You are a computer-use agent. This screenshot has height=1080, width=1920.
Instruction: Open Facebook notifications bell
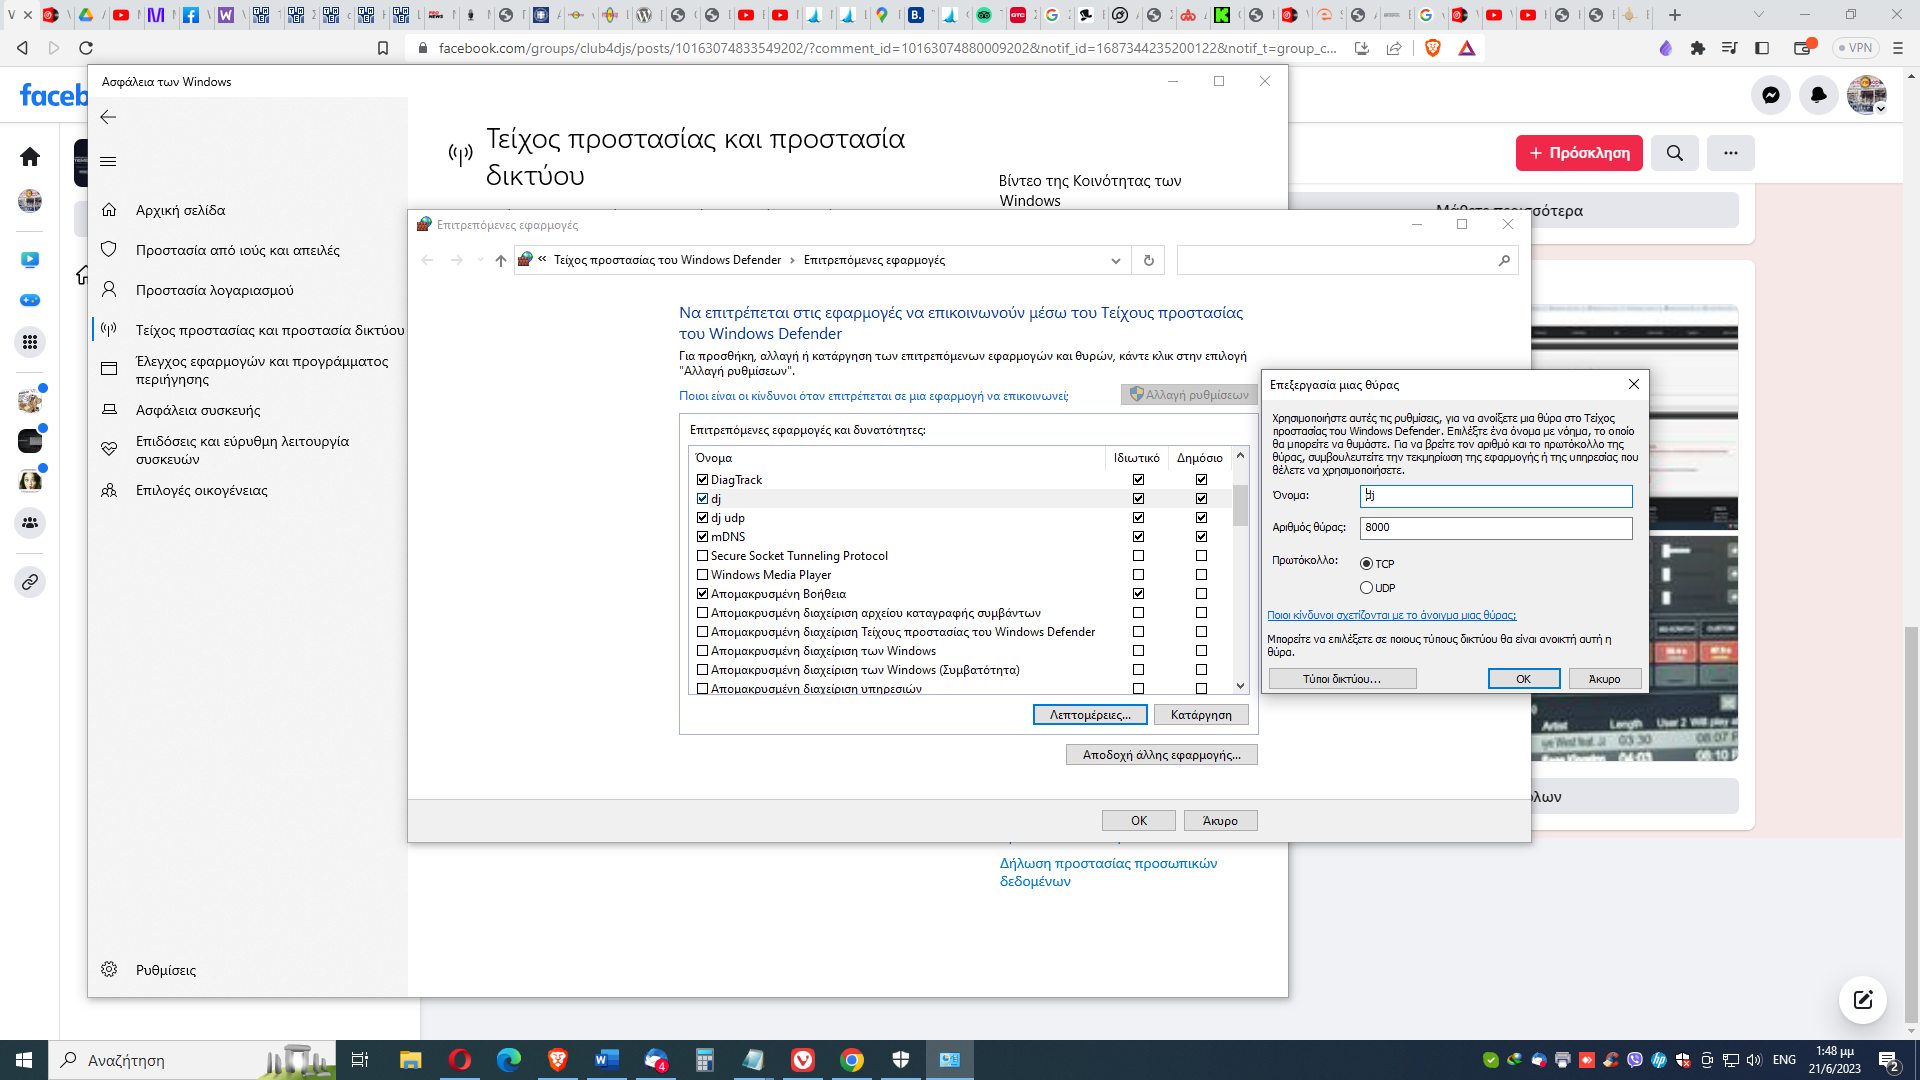pyautogui.click(x=1818, y=95)
